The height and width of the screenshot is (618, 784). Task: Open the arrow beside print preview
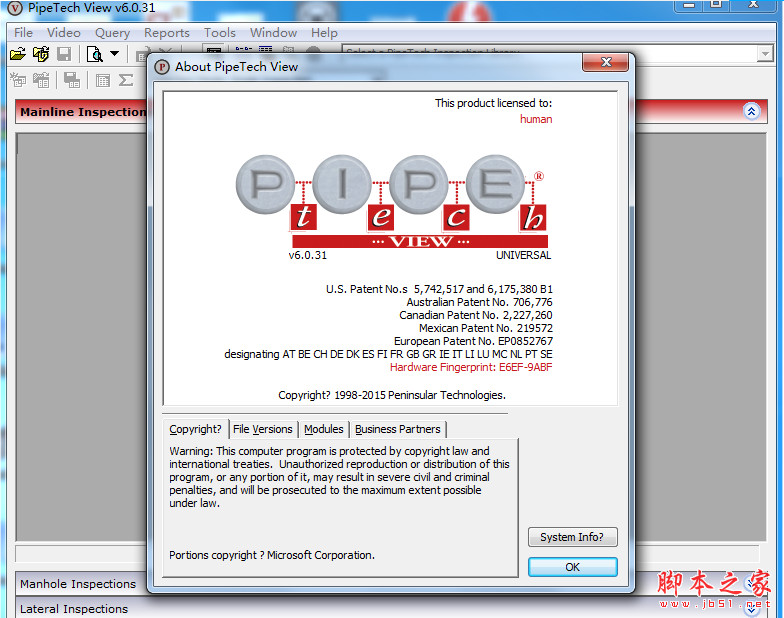(x=114, y=54)
